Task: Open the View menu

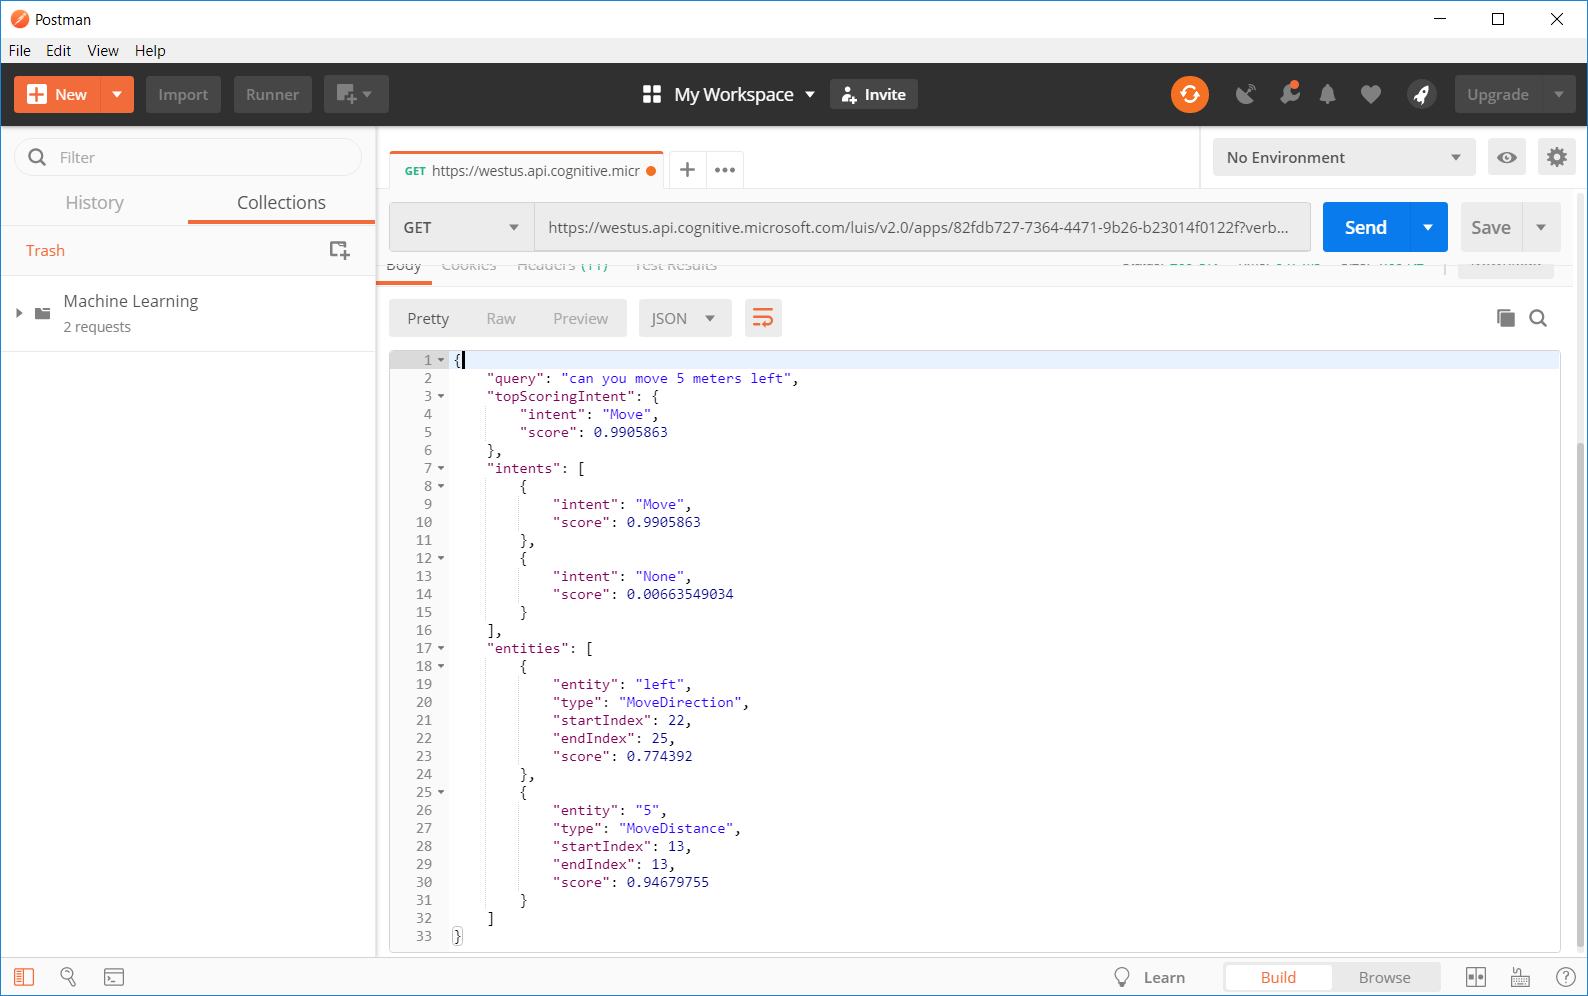Action: (x=103, y=50)
